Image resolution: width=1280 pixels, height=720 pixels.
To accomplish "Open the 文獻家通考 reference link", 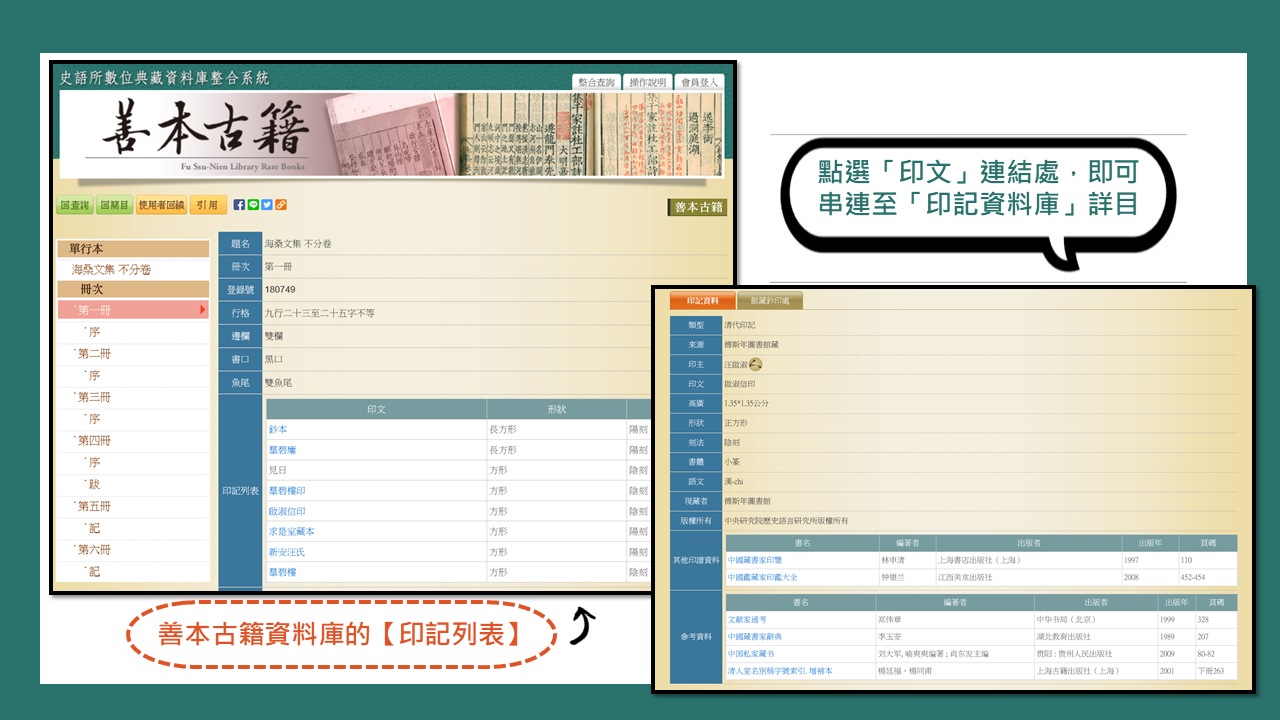I will click(747, 621).
